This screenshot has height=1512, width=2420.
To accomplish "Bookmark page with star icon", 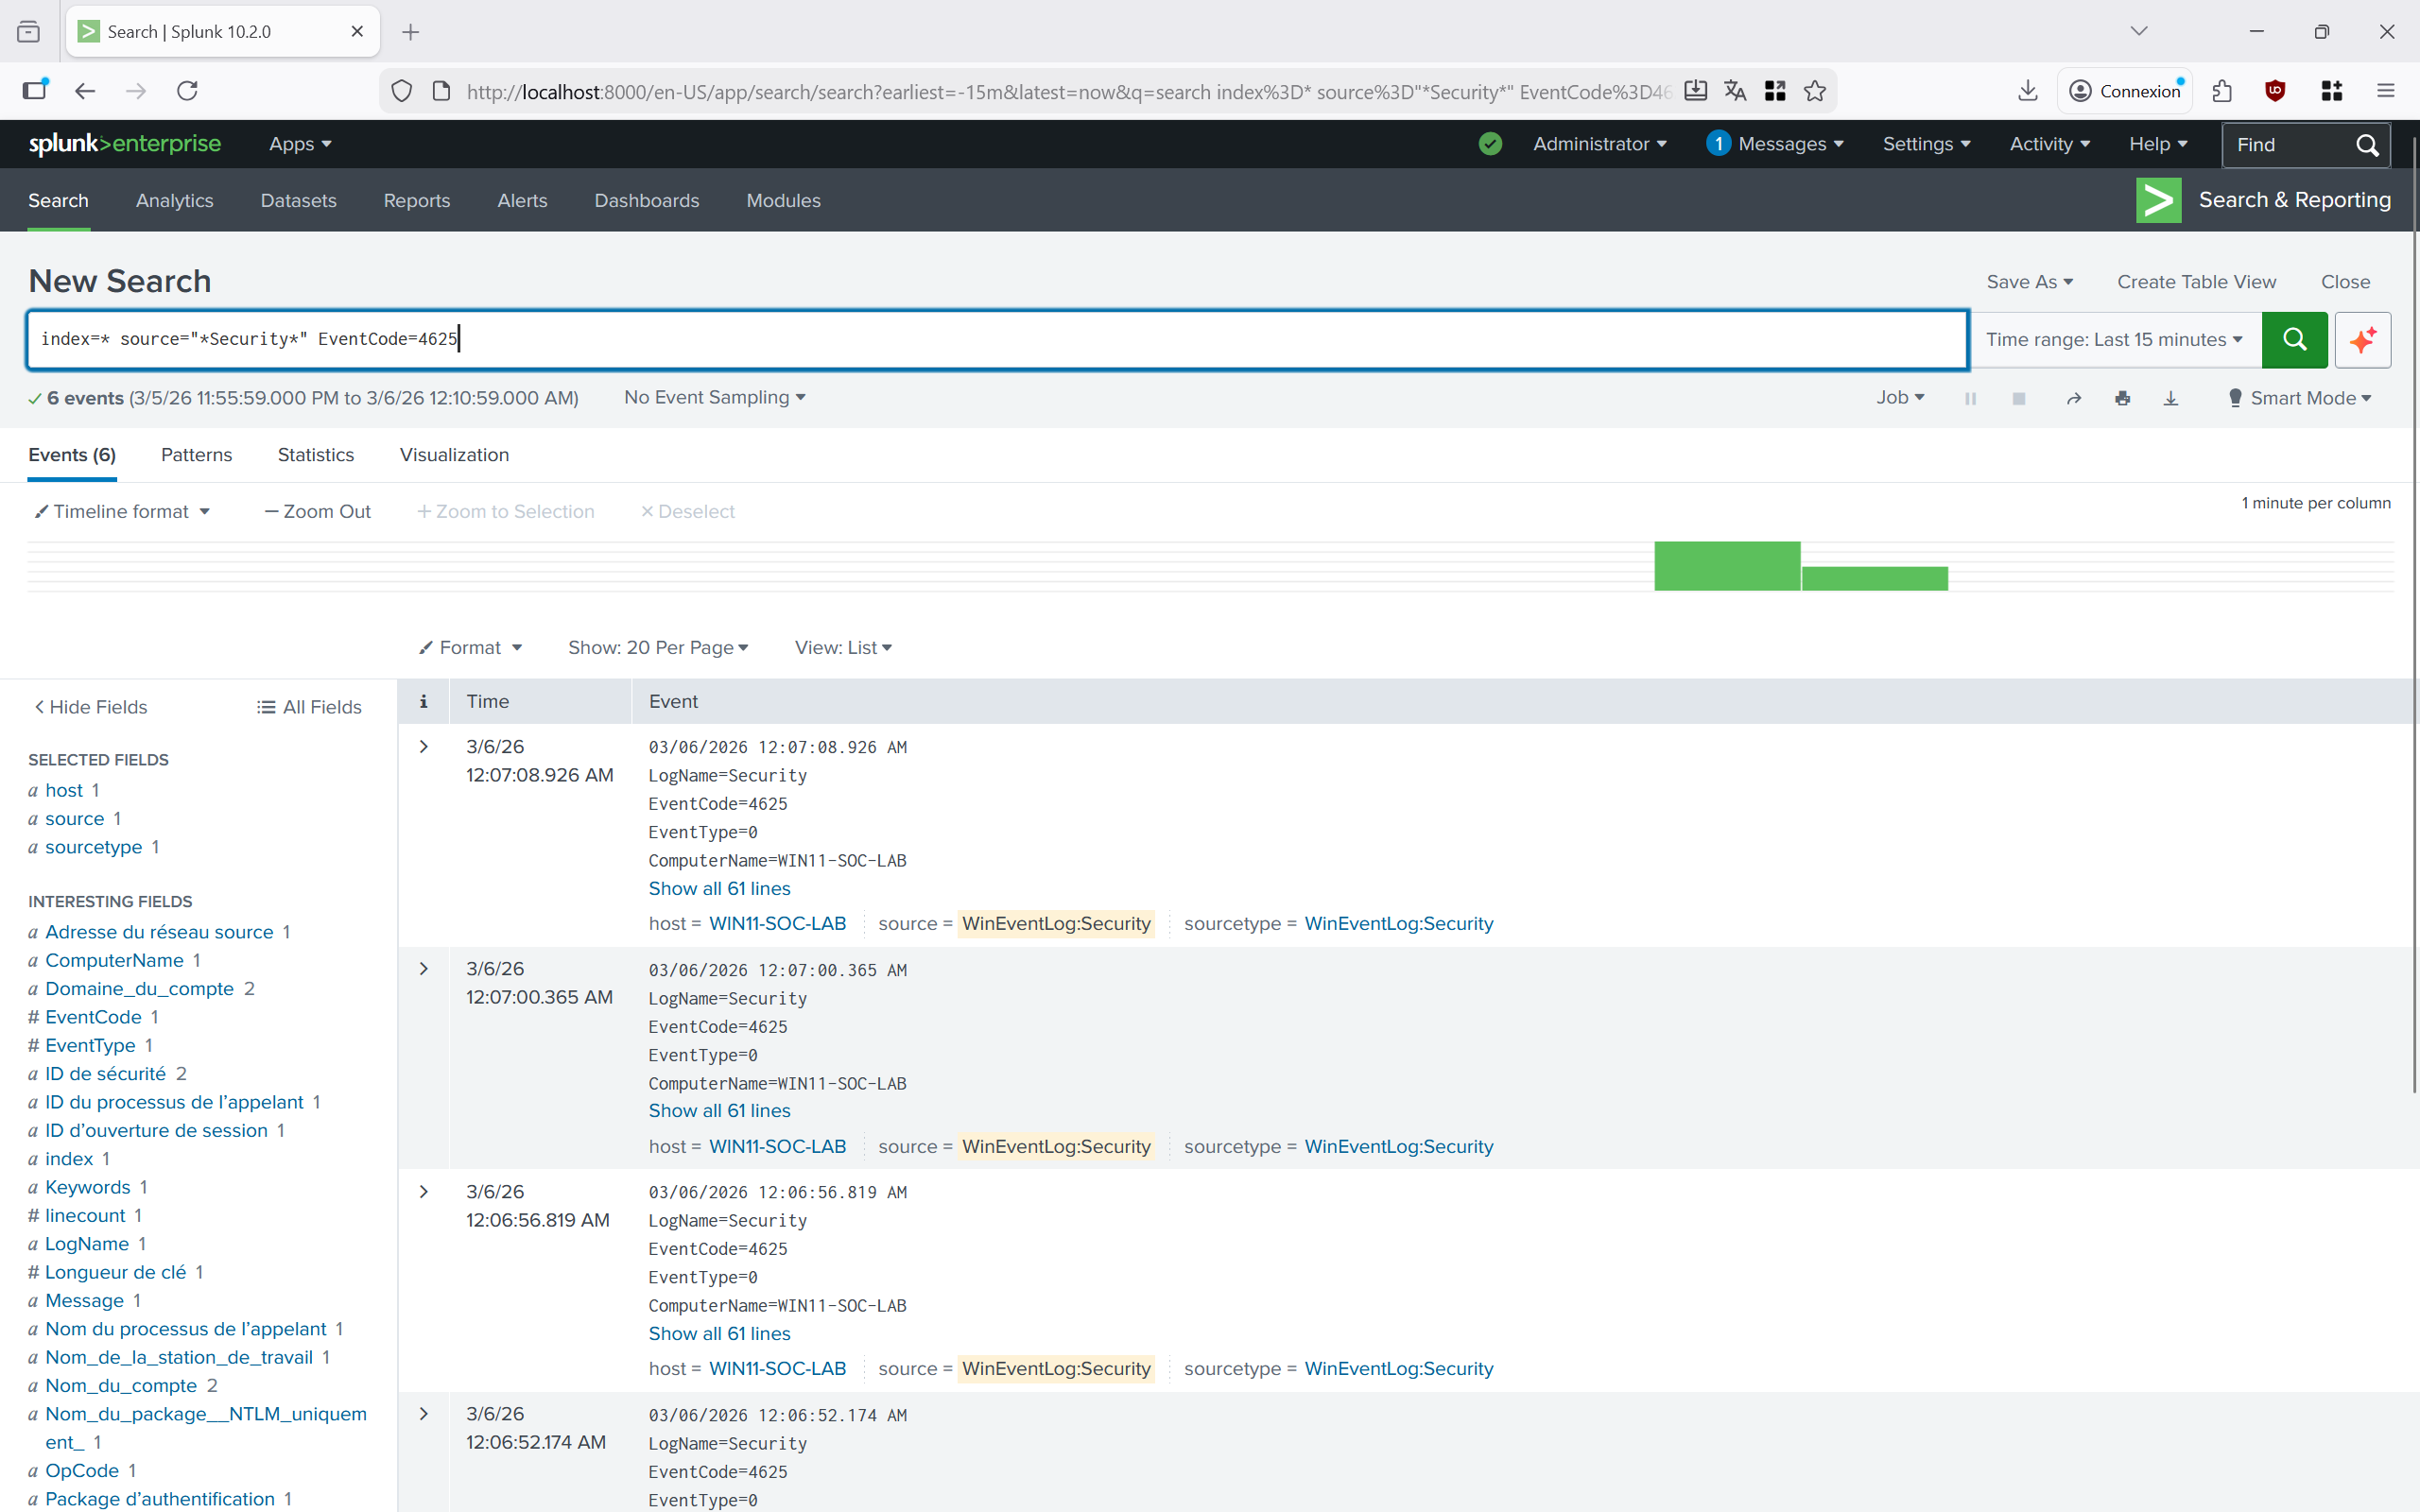I will coord(1814,91).
